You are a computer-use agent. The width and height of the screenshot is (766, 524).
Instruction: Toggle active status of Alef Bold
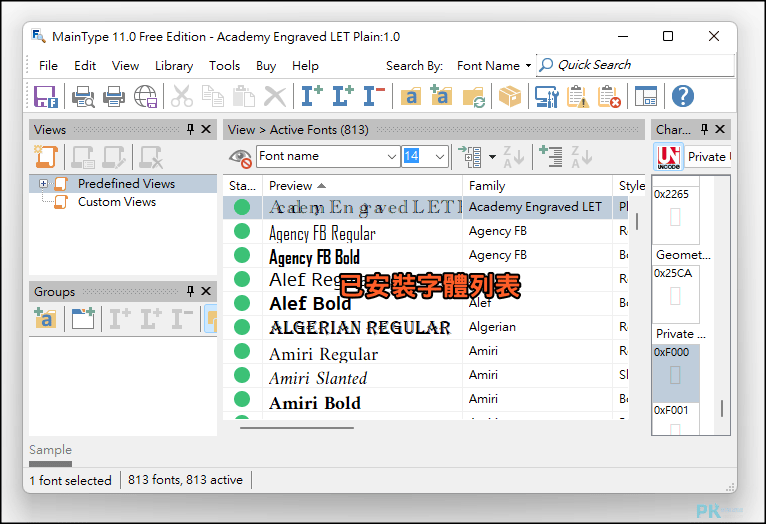[242, 303]
